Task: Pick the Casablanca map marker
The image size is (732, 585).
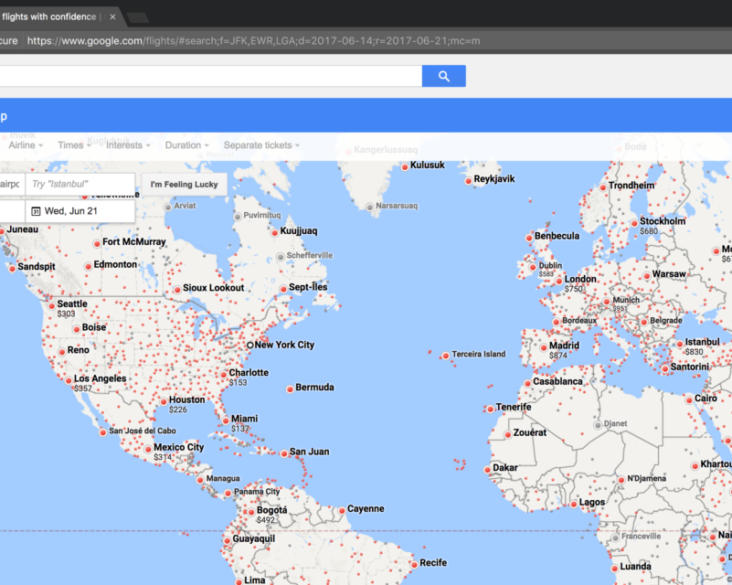Action: (528, 383)
